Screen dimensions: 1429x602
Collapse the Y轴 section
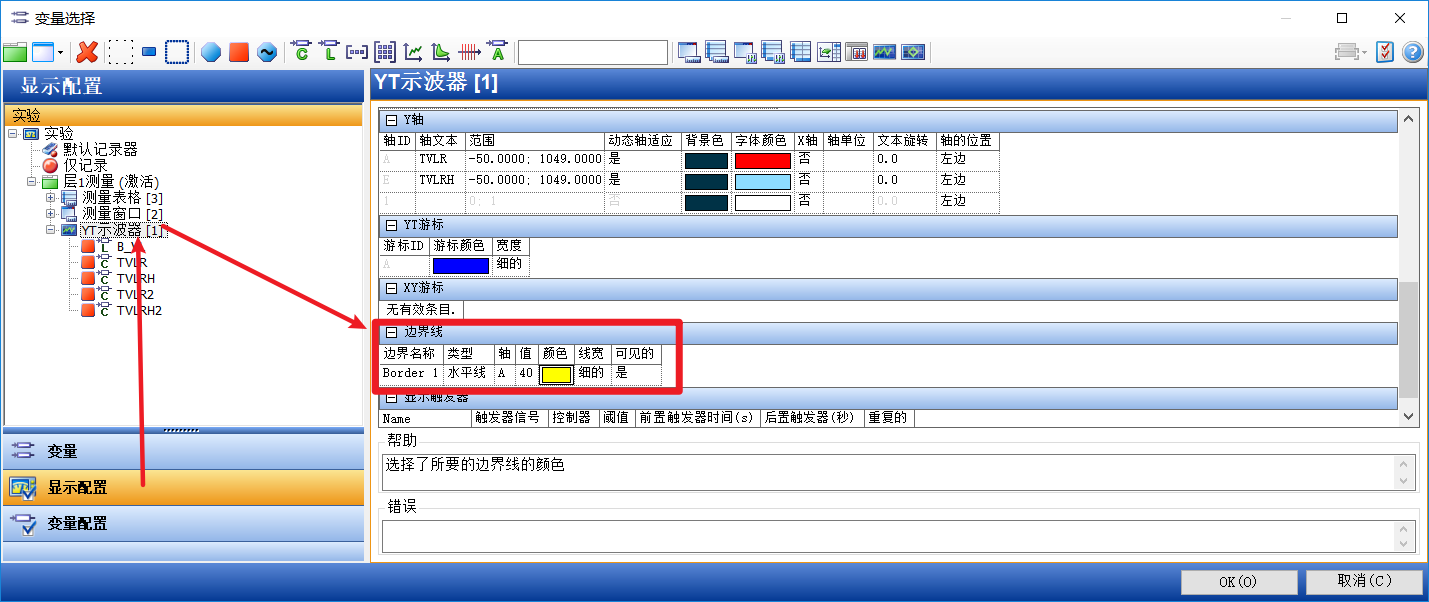[x=392, y=120]
